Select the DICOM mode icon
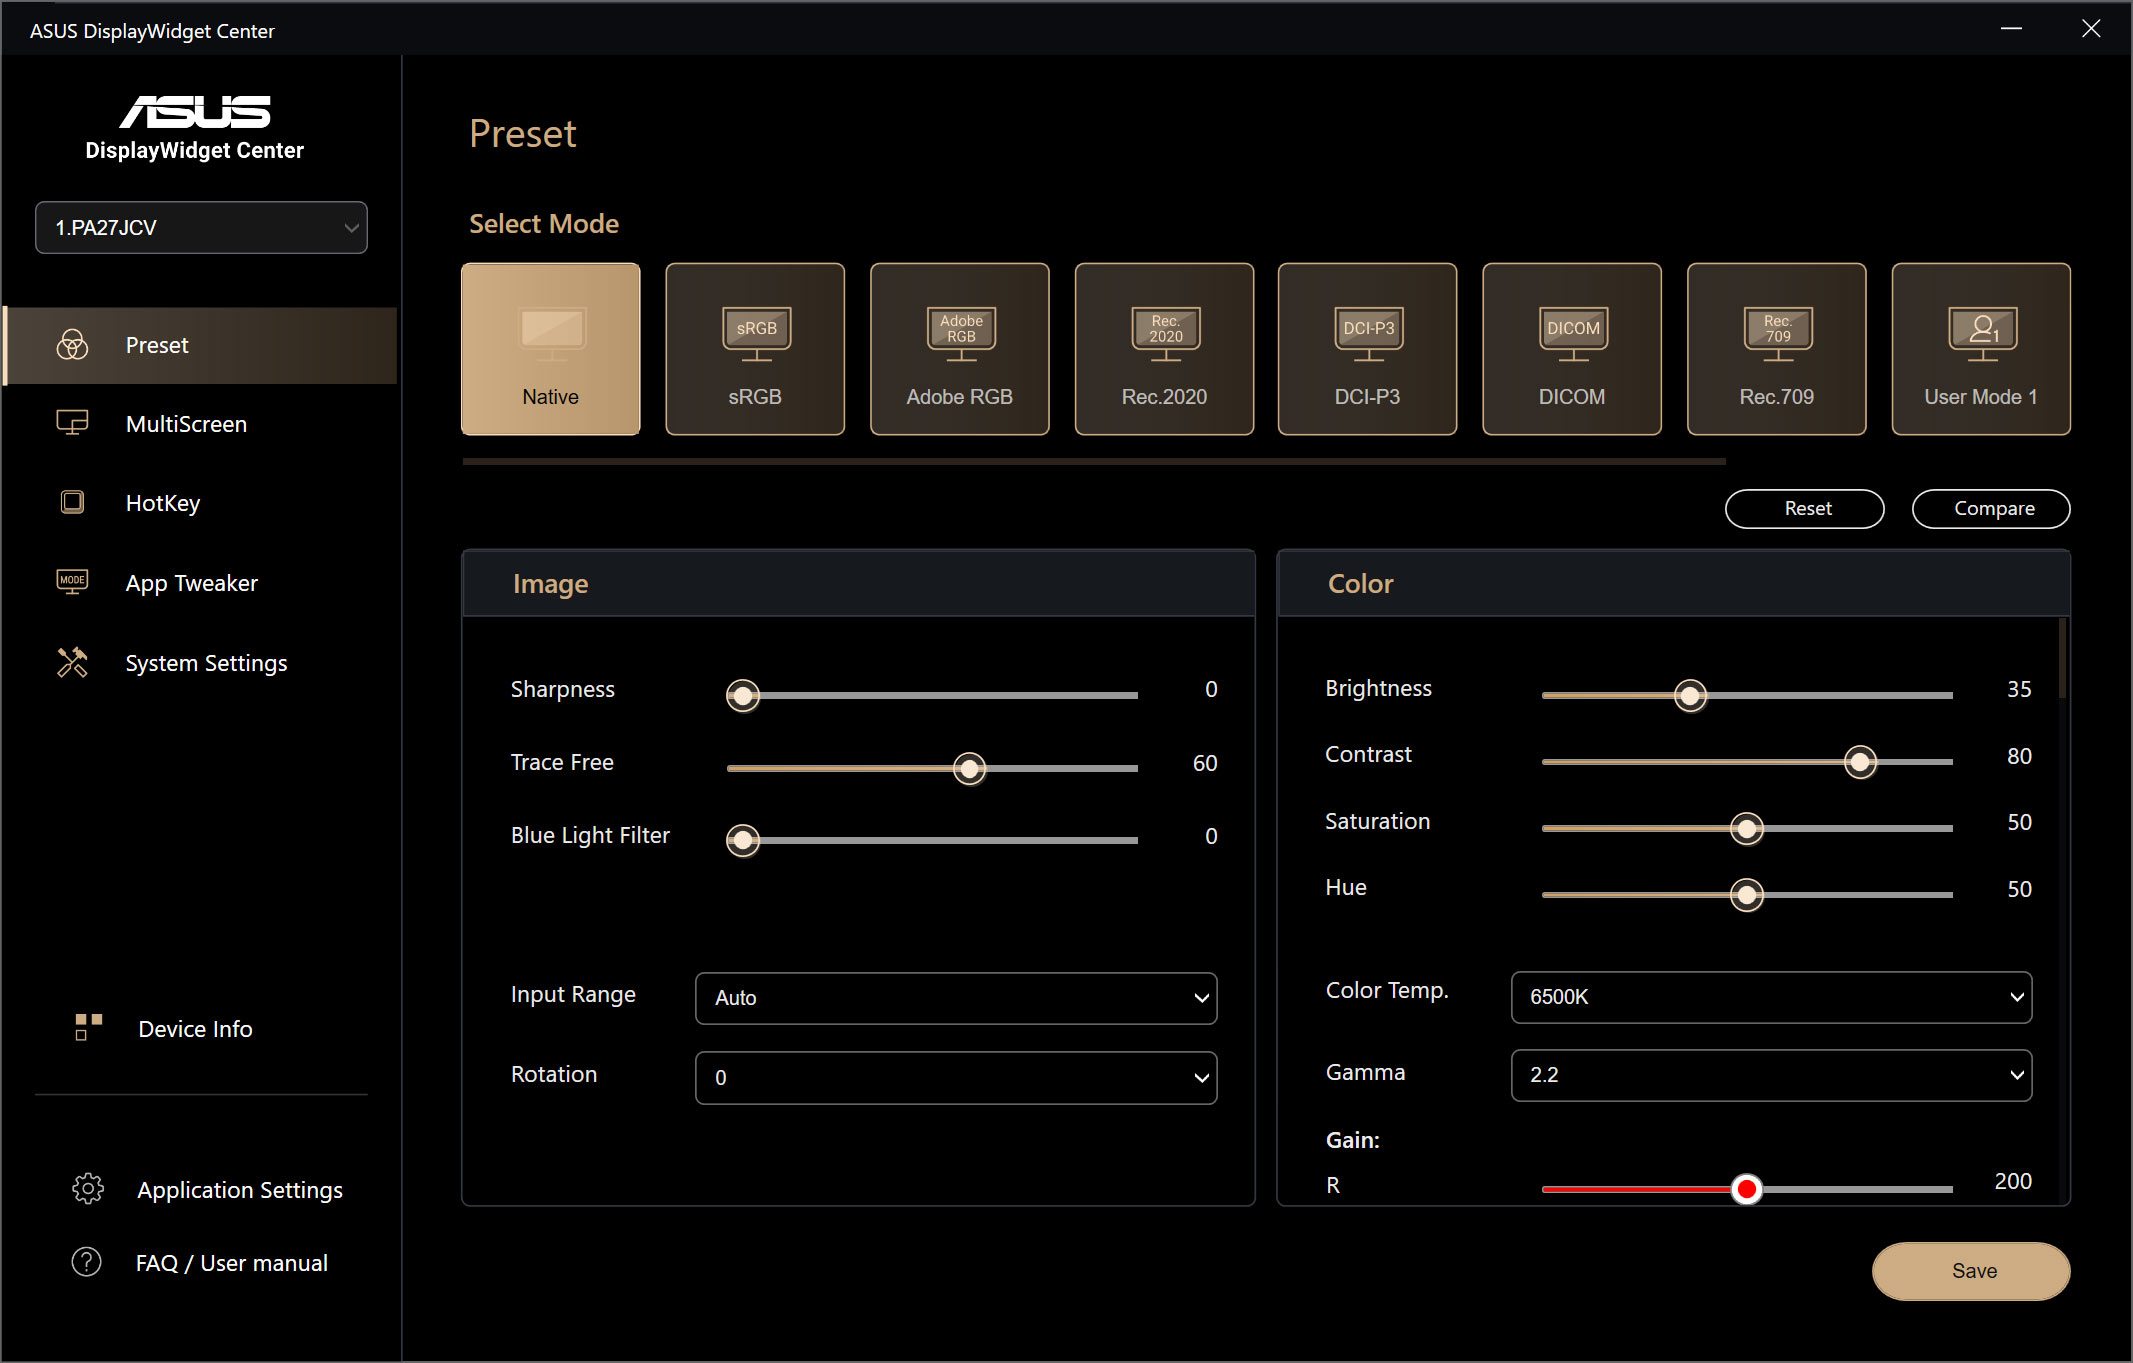The image size is (2133, 1363). click(1572, 332)
